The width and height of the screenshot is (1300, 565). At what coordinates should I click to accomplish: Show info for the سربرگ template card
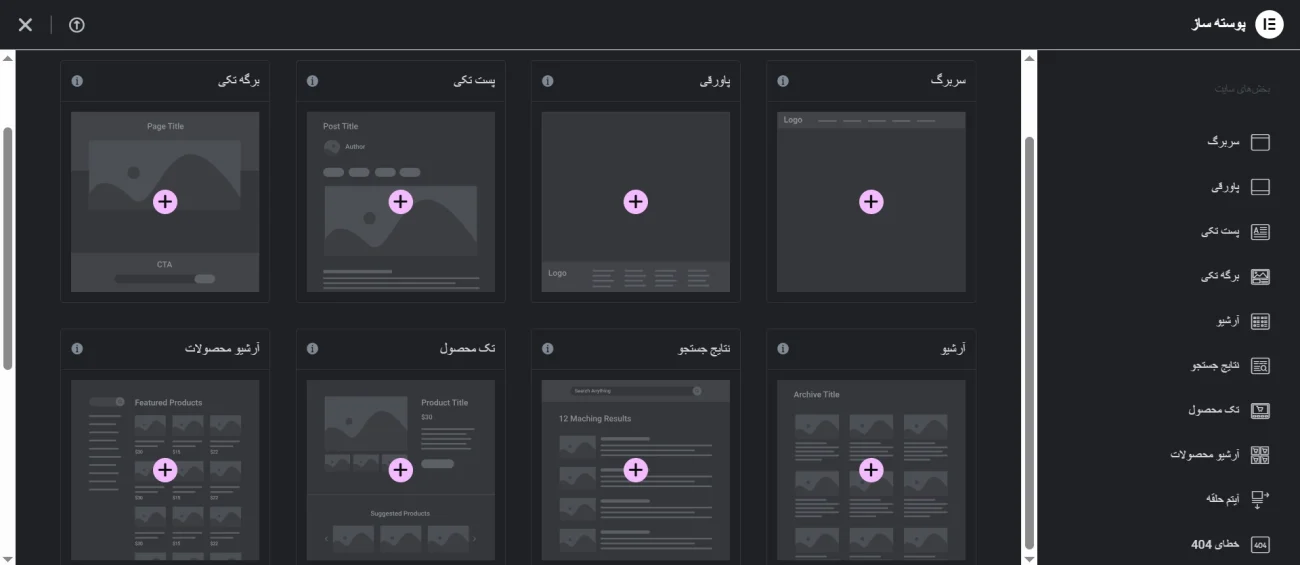(x=783, y=81)
